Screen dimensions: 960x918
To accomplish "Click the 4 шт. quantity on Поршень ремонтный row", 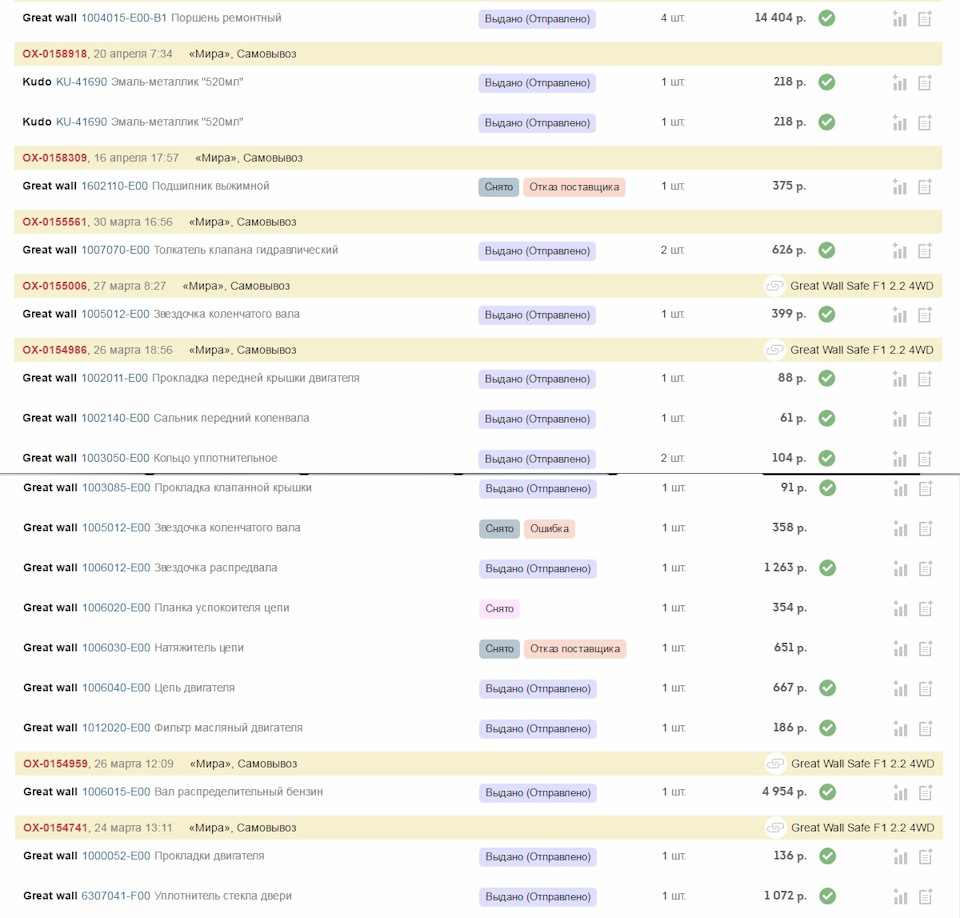I will 672,18.
